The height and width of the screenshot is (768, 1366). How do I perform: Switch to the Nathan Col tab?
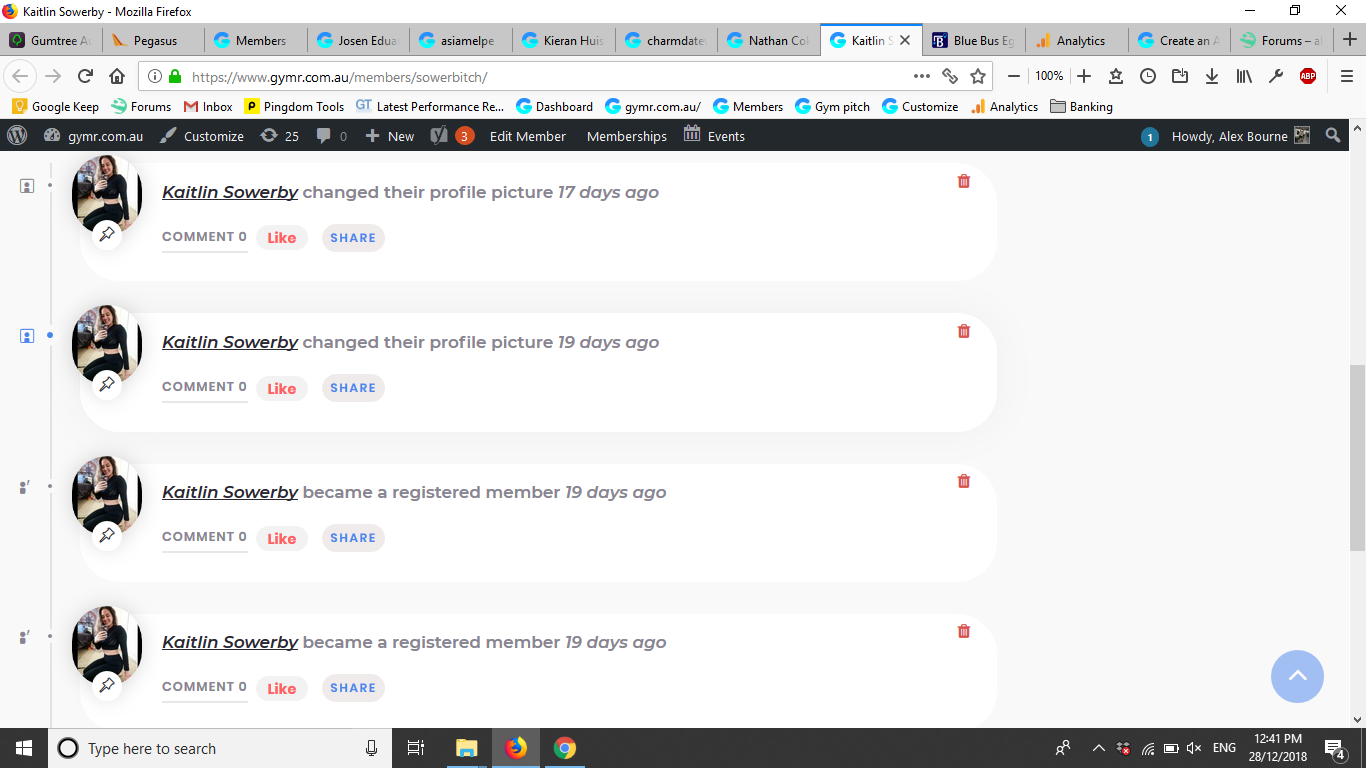coord(768,41)
